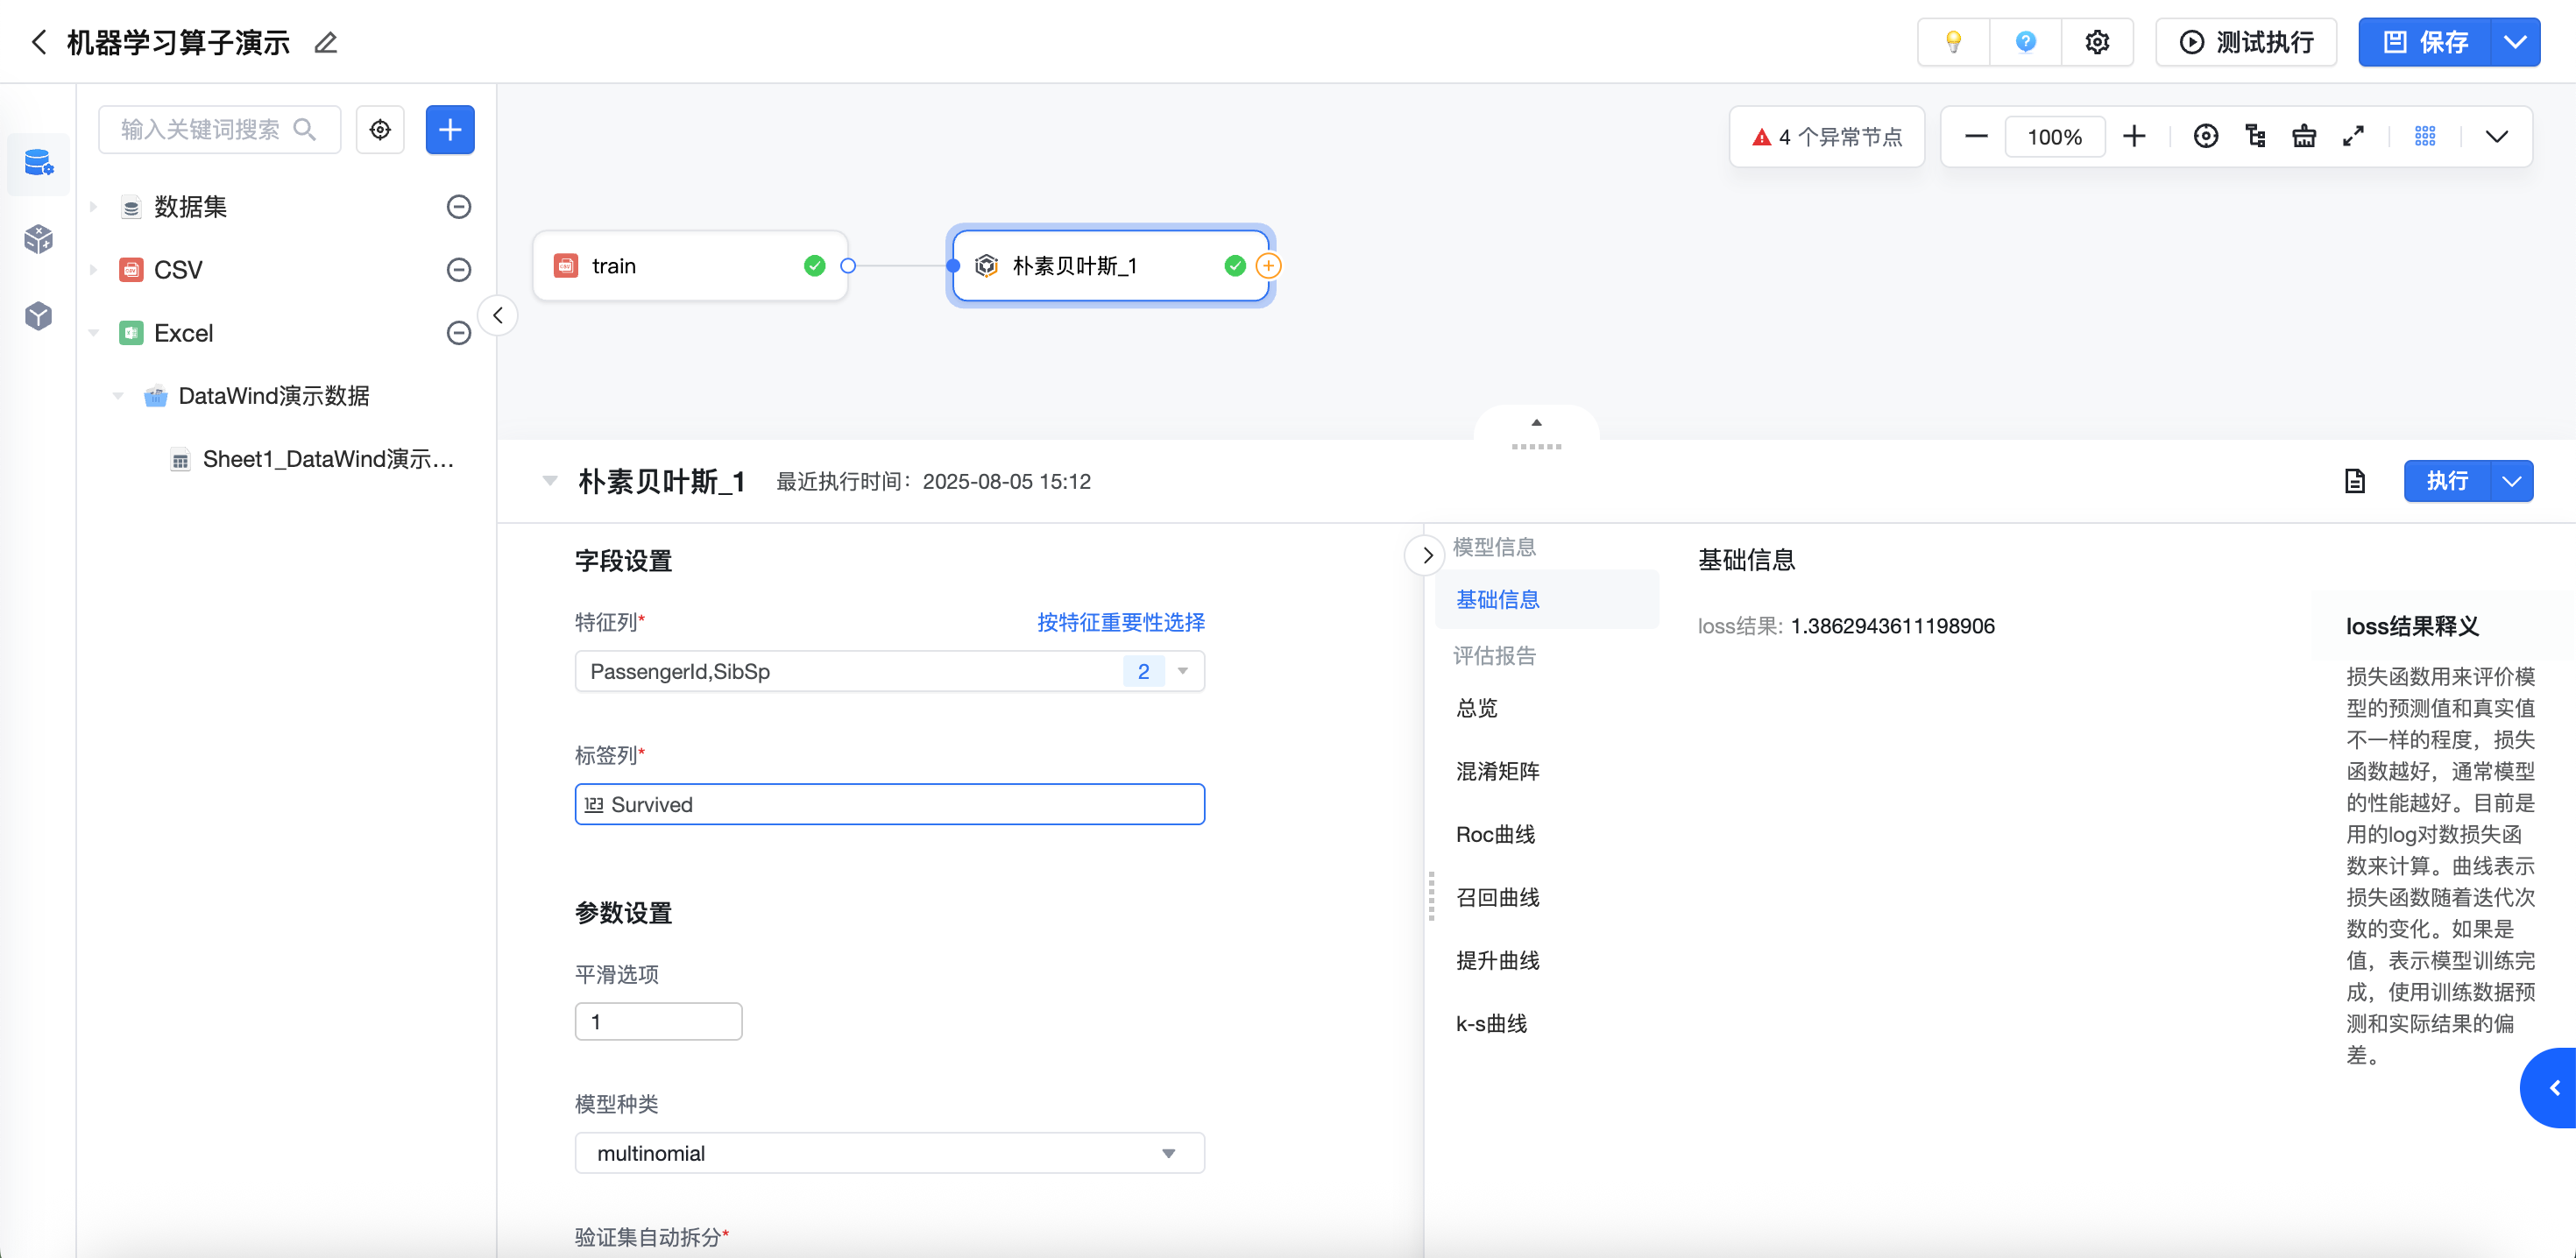Click the 按特征重要性选择 link
This screenshot has height=1258, width=2576.
1120,622
